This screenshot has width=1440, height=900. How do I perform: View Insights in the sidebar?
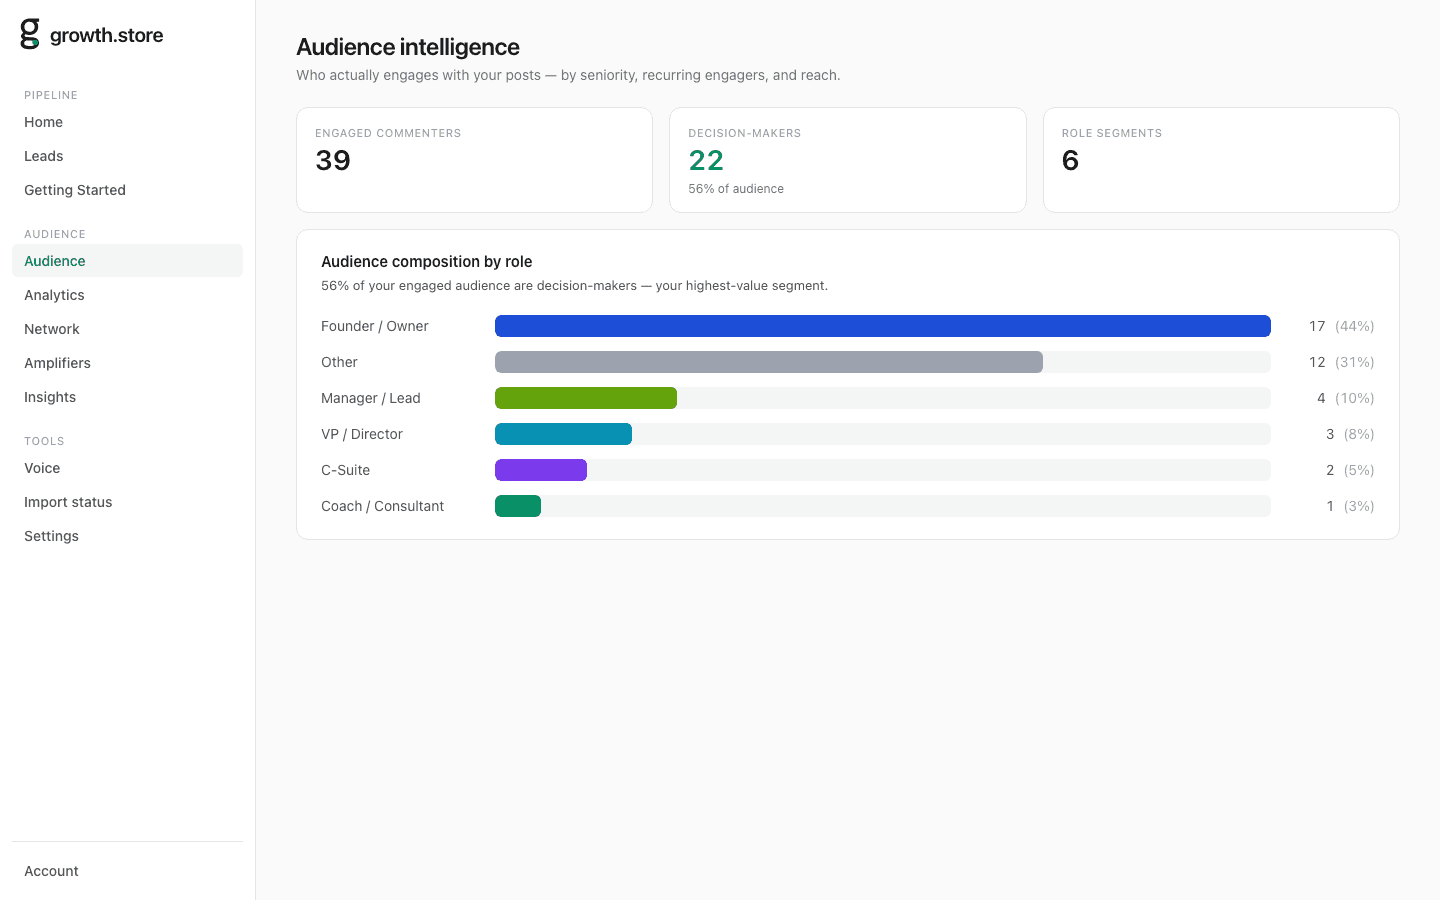click(x=127, y=397)
